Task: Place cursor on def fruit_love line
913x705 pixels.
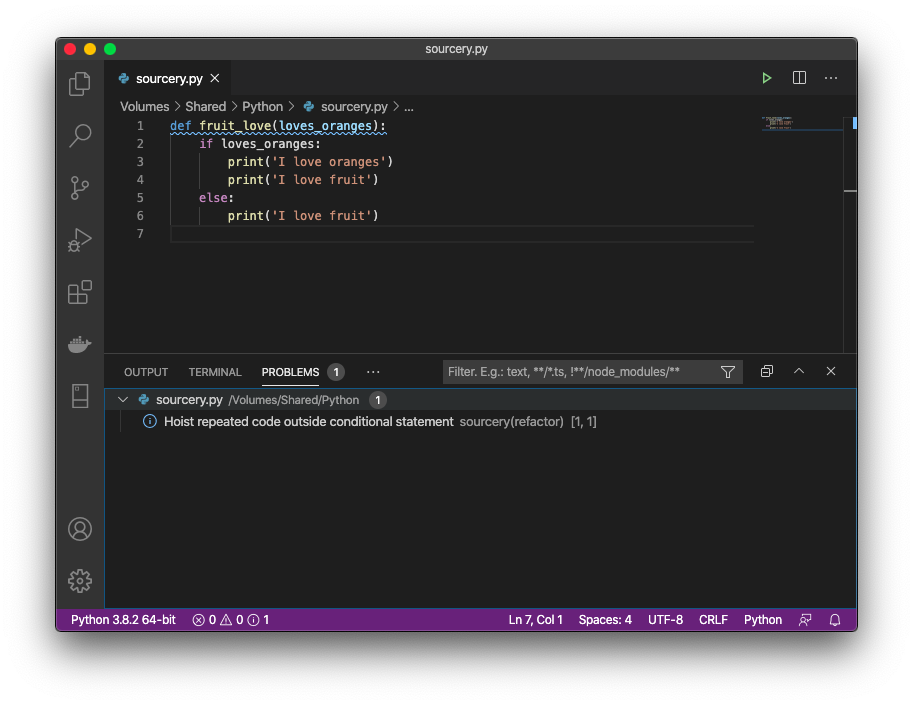Action: pyautogui.click(x=277, y=126)
